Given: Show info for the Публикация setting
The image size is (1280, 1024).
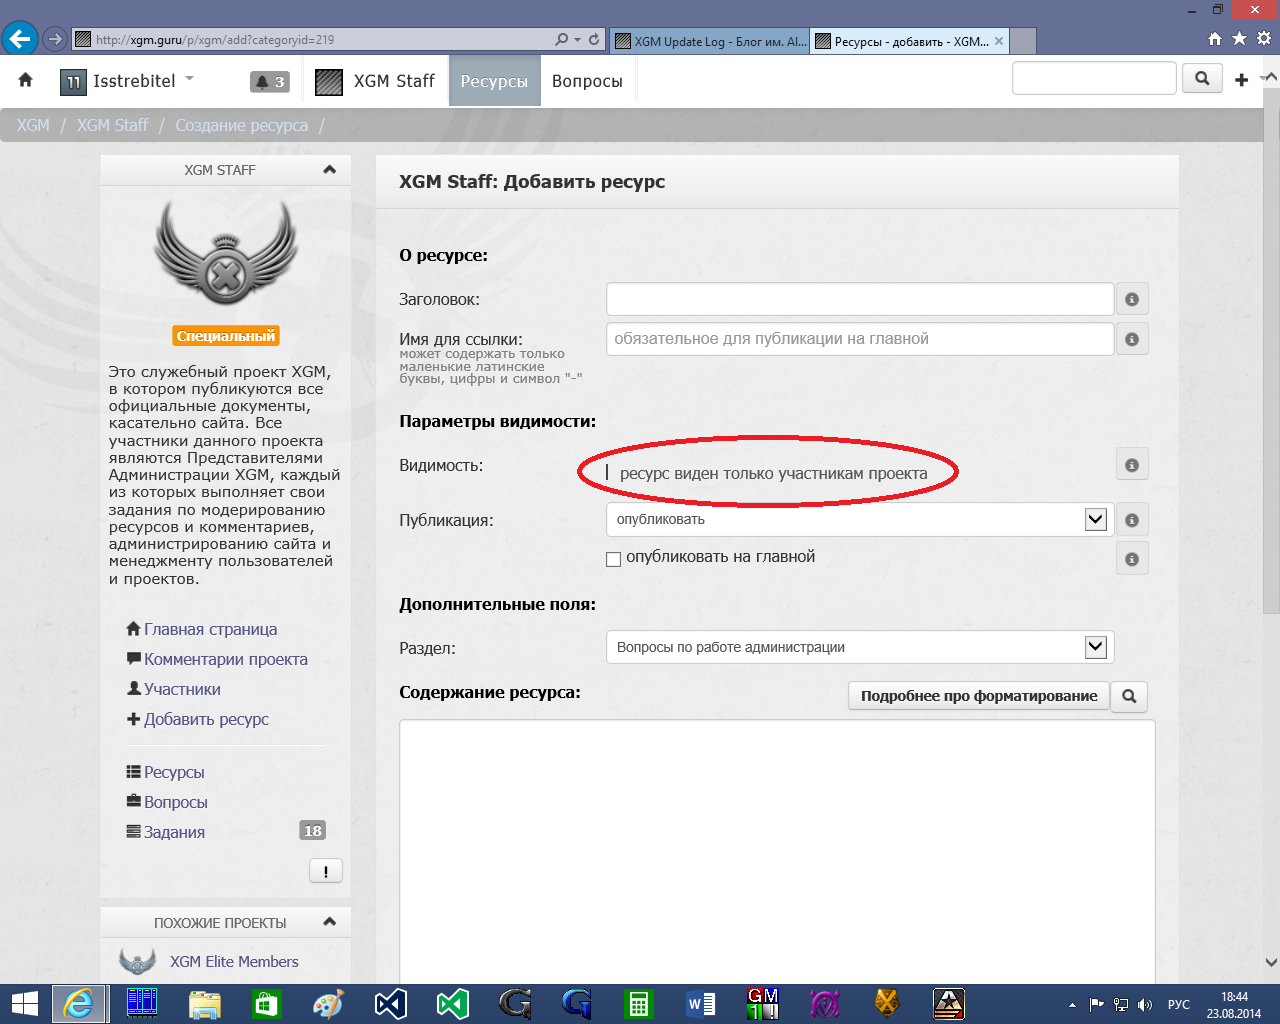Looking at the screenshot, I should [x=1132, y=520].
